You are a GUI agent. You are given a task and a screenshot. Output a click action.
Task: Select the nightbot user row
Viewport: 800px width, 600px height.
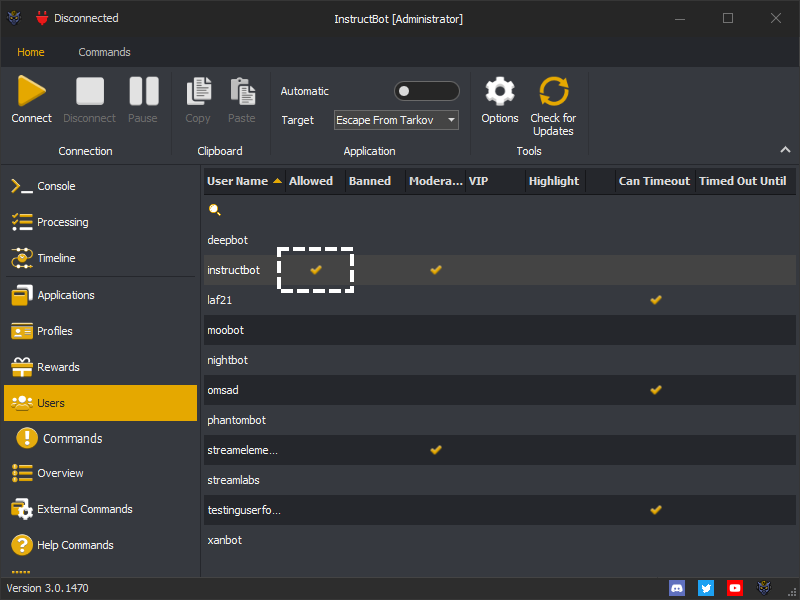pyautogui.click(x=499, y=360)
